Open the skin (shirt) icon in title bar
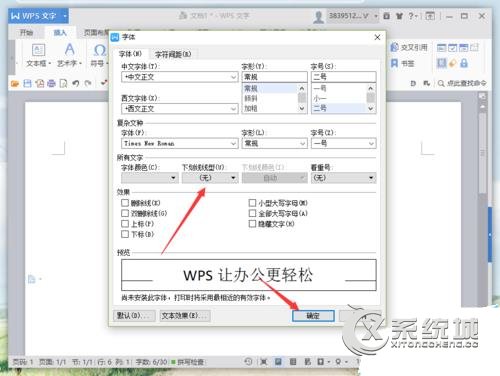This screenshot has height=376, width=500. coord(399,16)
